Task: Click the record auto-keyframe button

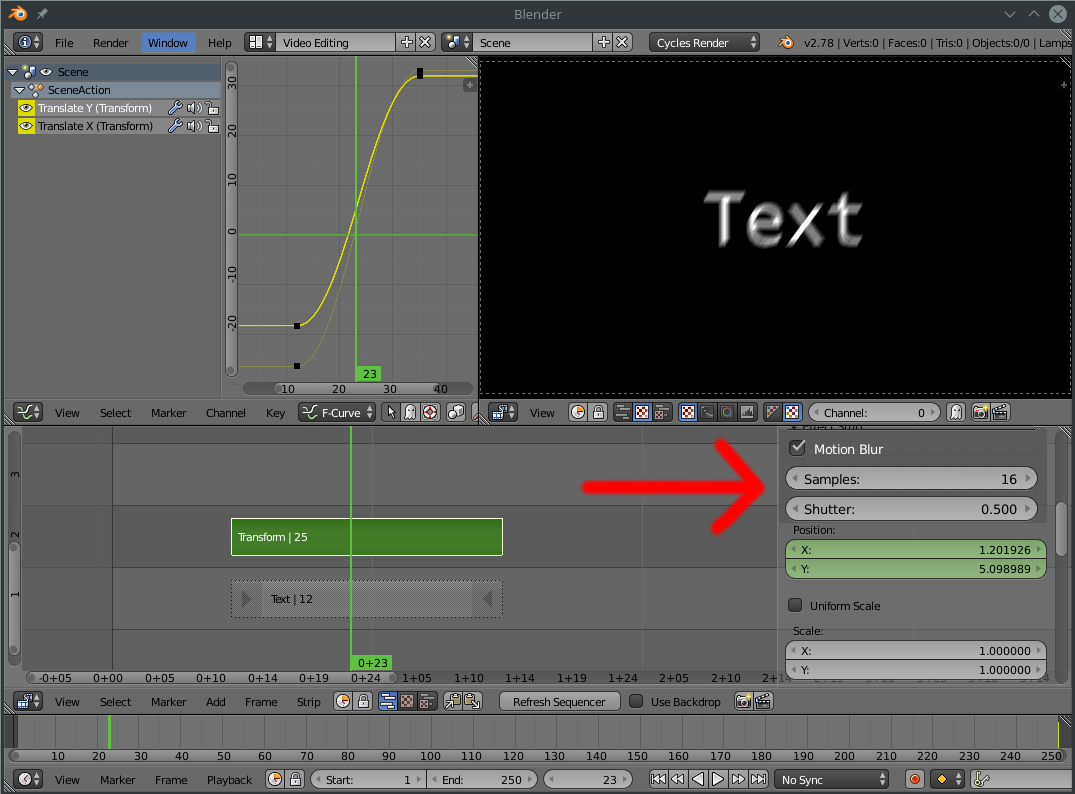Action: coord(915,780)
